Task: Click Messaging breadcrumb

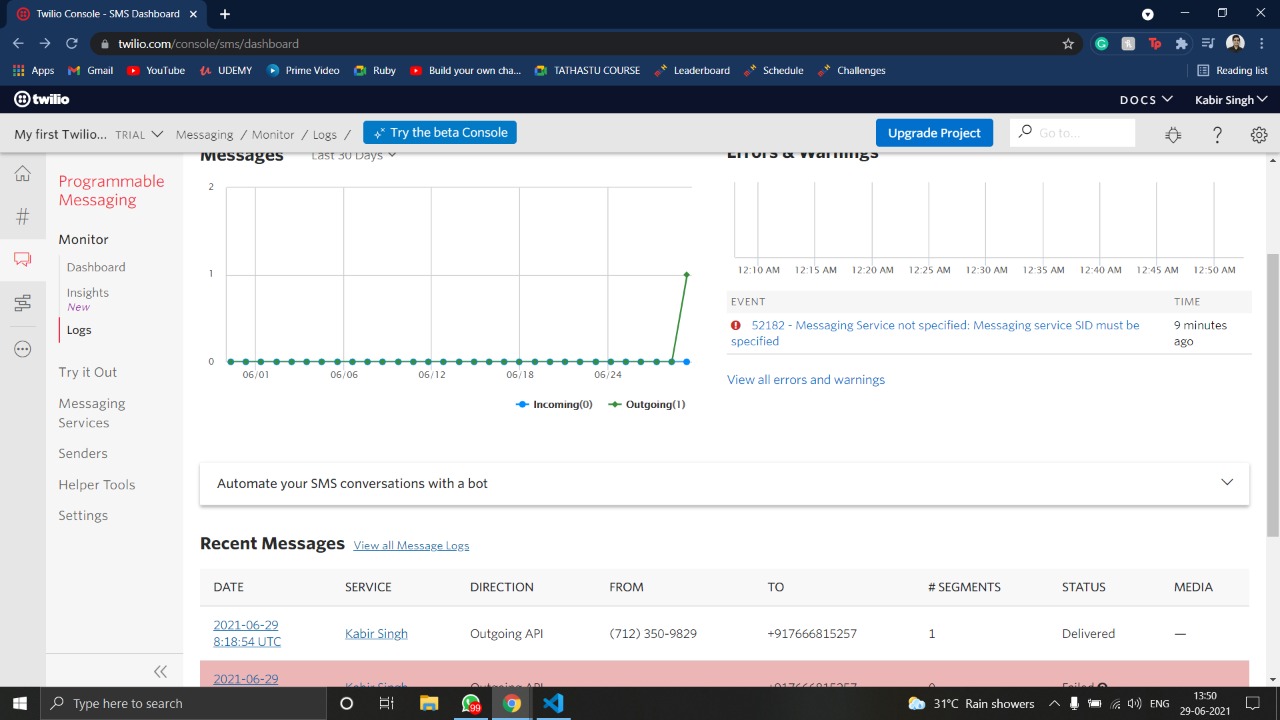Action: (204, 134)
